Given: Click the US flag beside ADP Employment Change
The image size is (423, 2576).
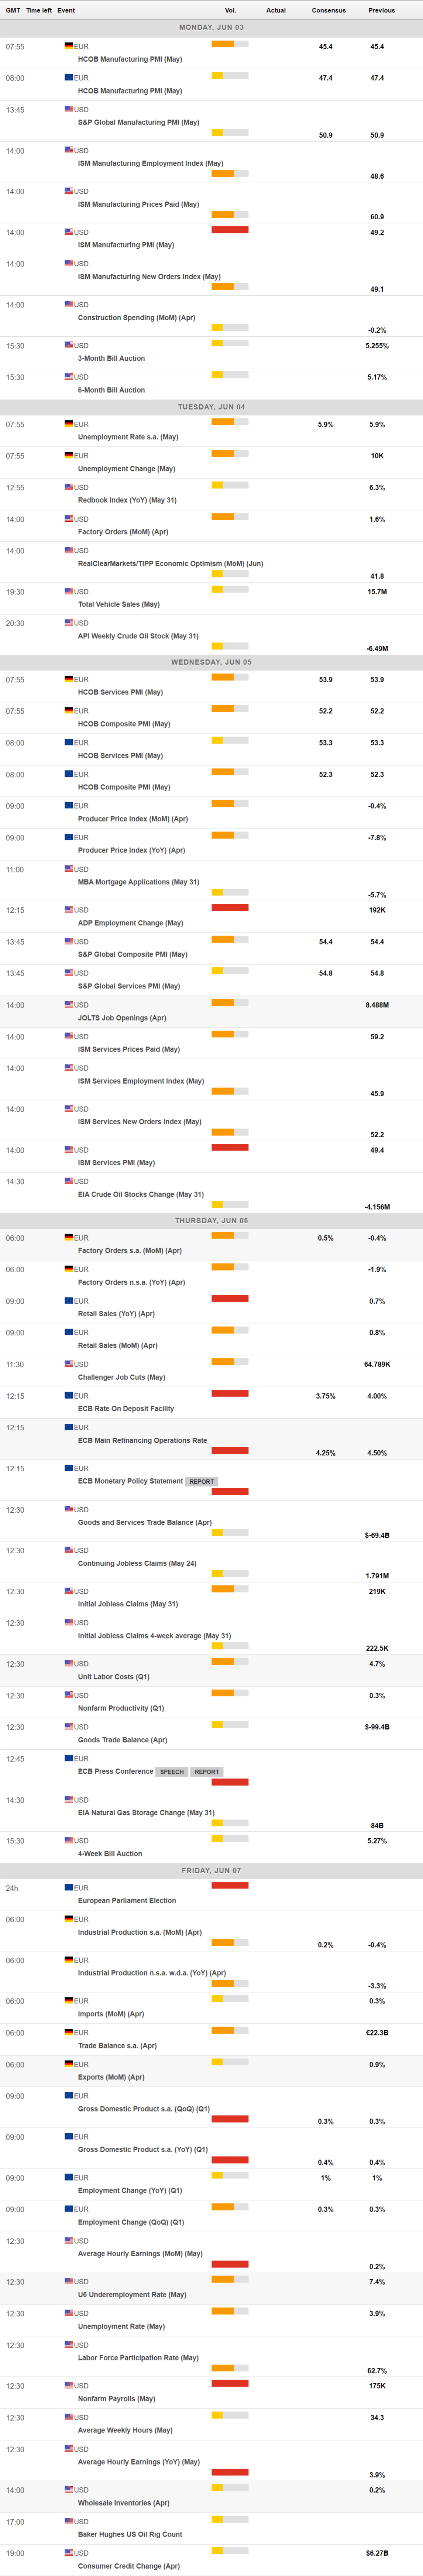Looking at the screenshot, I should click(x=69, y=910).
